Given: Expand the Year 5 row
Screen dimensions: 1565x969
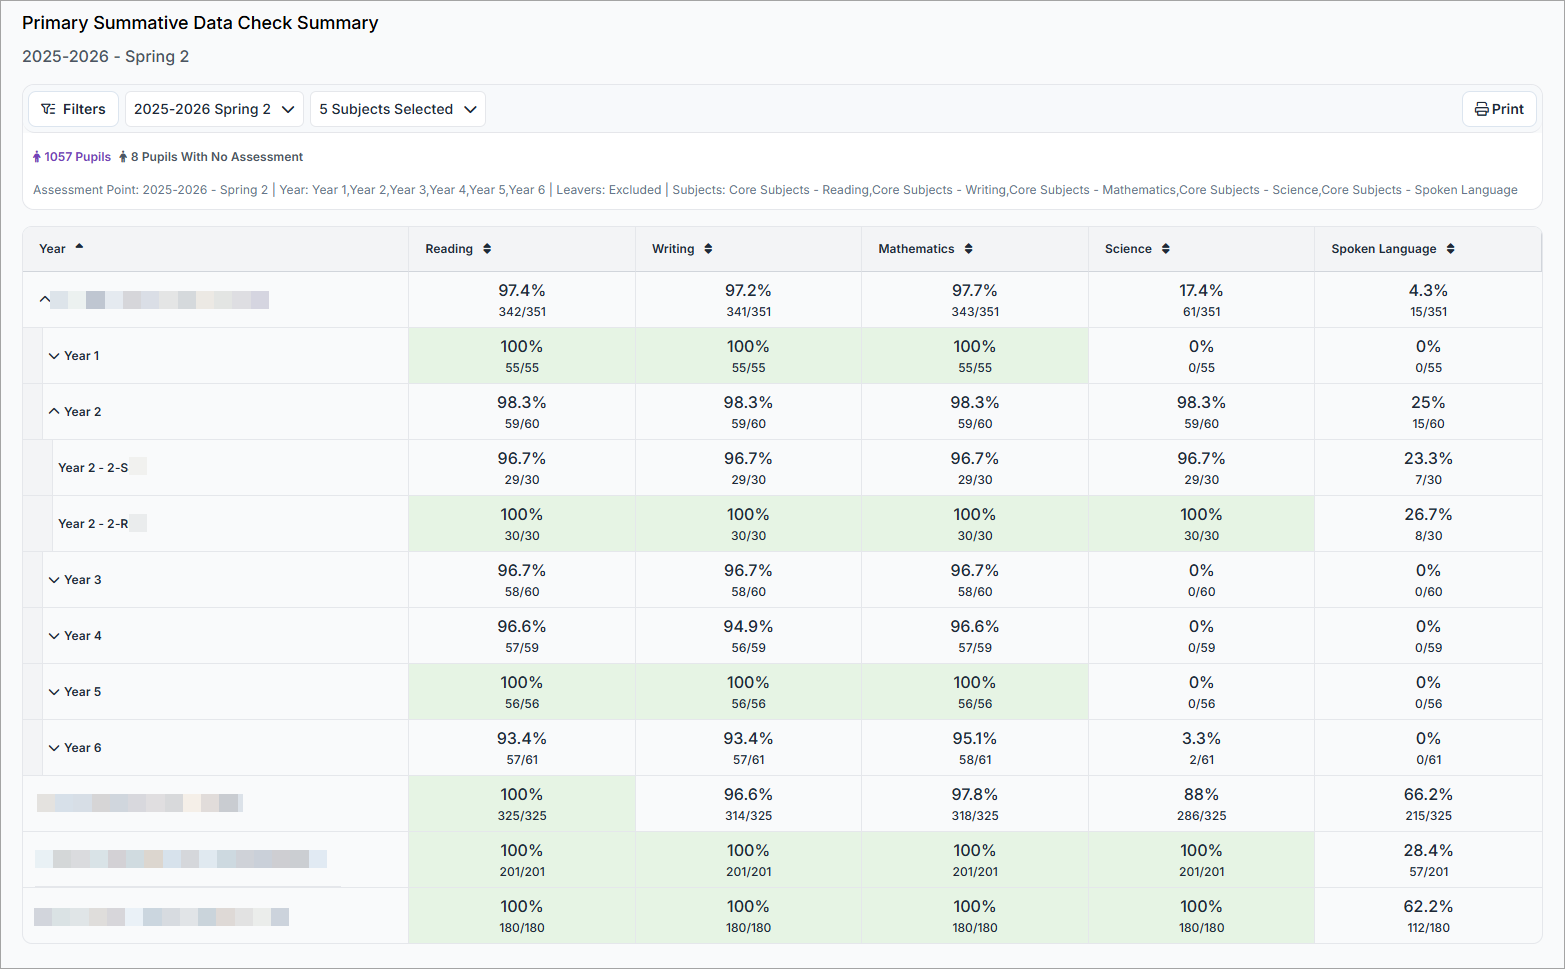Looking at the screenshot, I should click(54, 692).
